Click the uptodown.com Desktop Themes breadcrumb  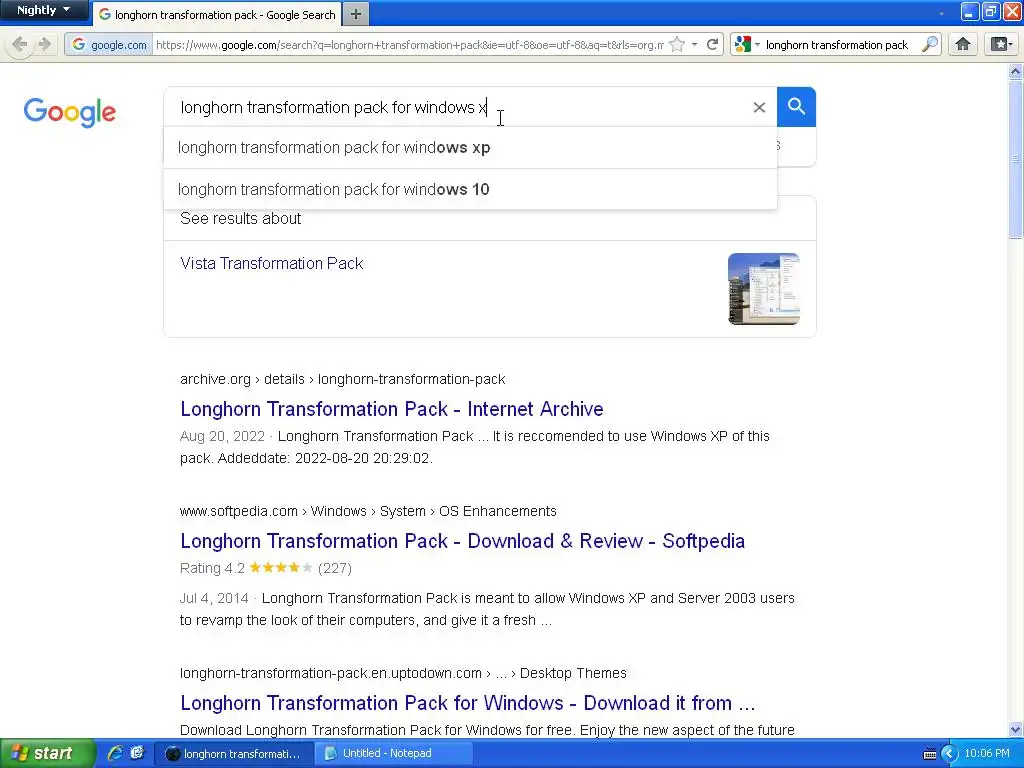[x=403, y=673]
